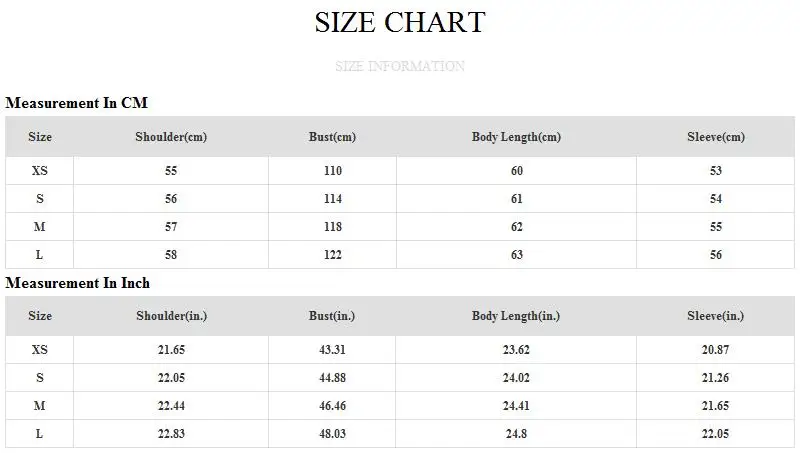
Task: Click the sleeve value 53 cell
Action: tap(716, 171)
